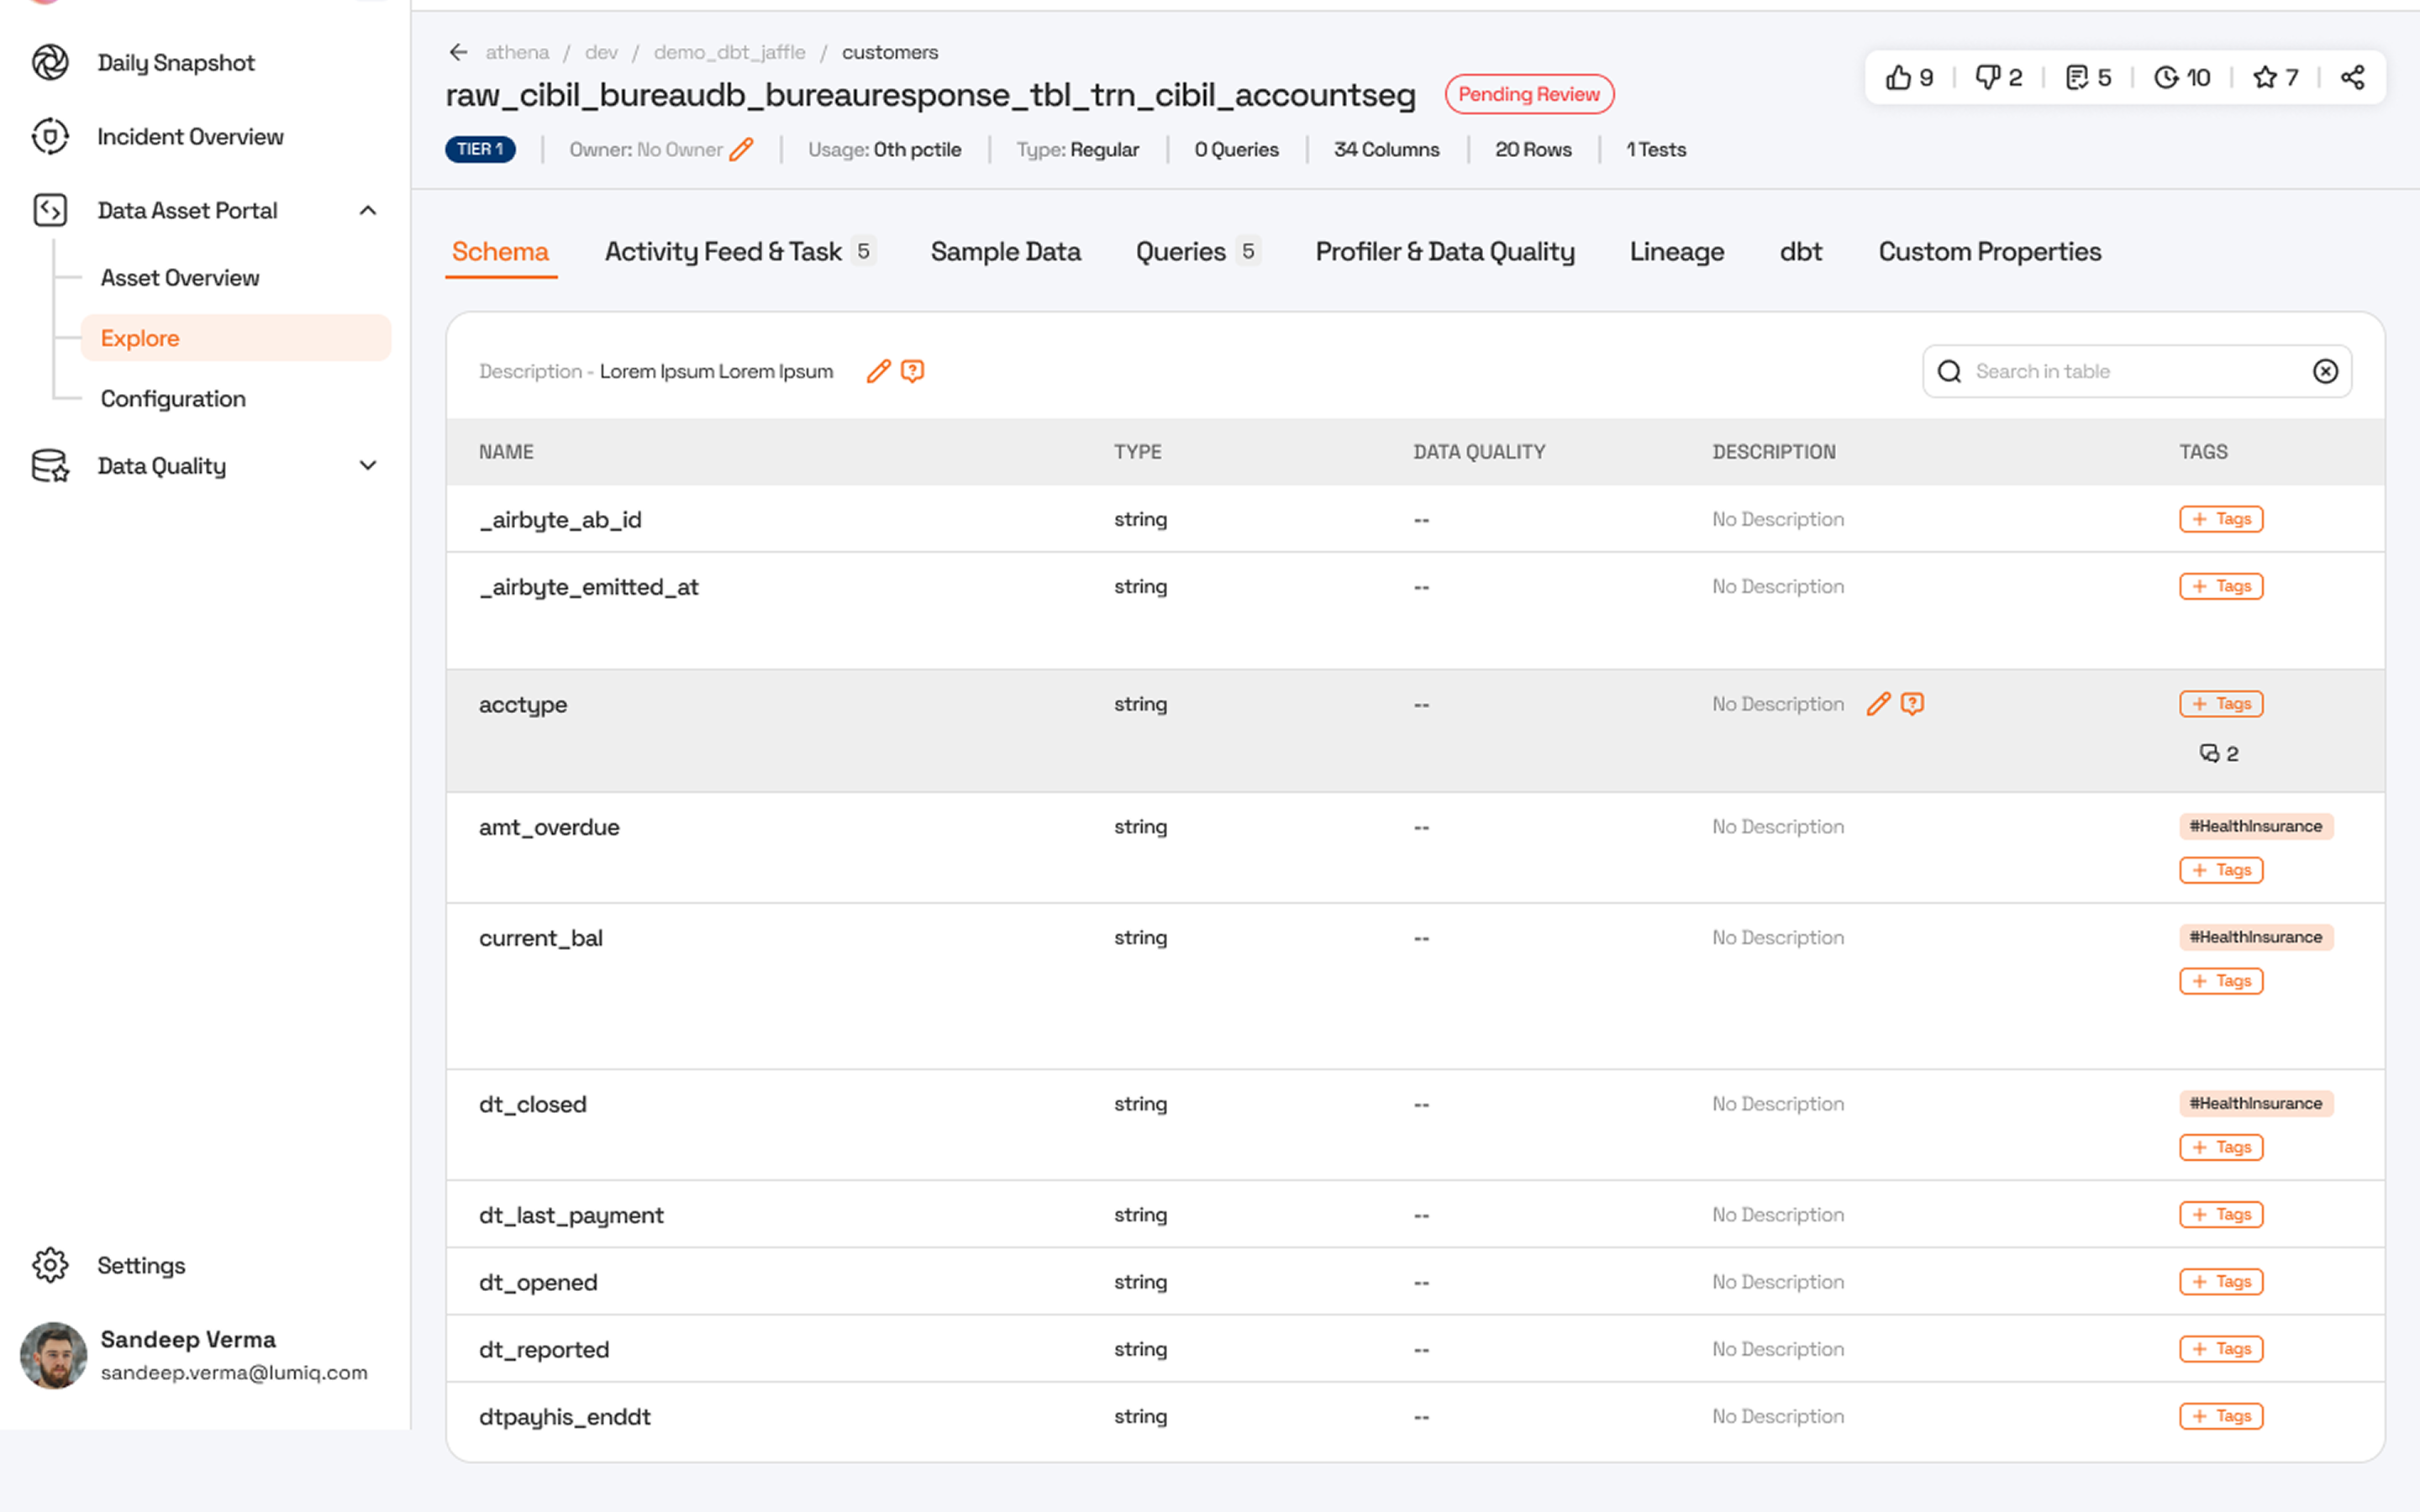Add tags to _airbyte_ab_id column

click(x=2220, y=519)
